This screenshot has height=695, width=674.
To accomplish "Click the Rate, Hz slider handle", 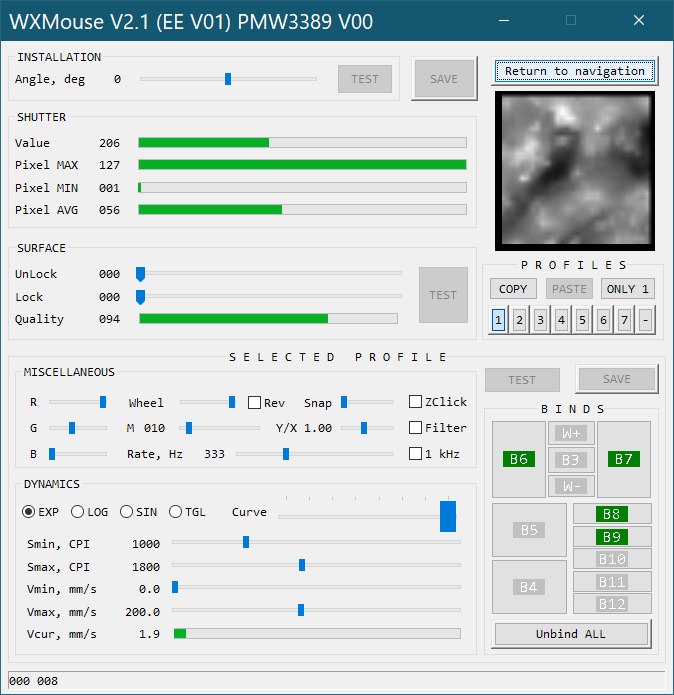I will coord(286,454).
